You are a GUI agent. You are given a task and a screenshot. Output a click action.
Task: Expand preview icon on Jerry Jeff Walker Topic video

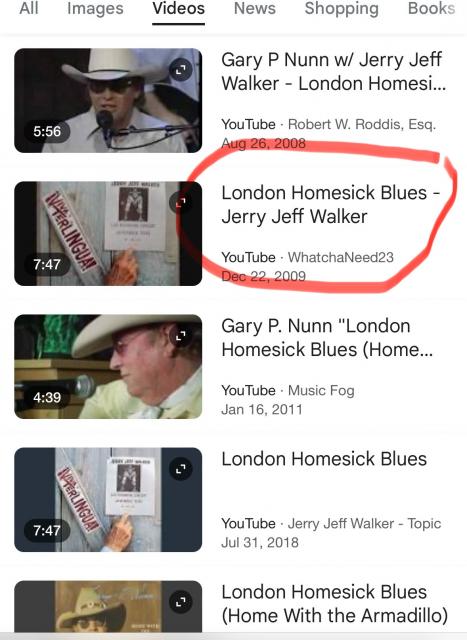[x=181, y=469]
